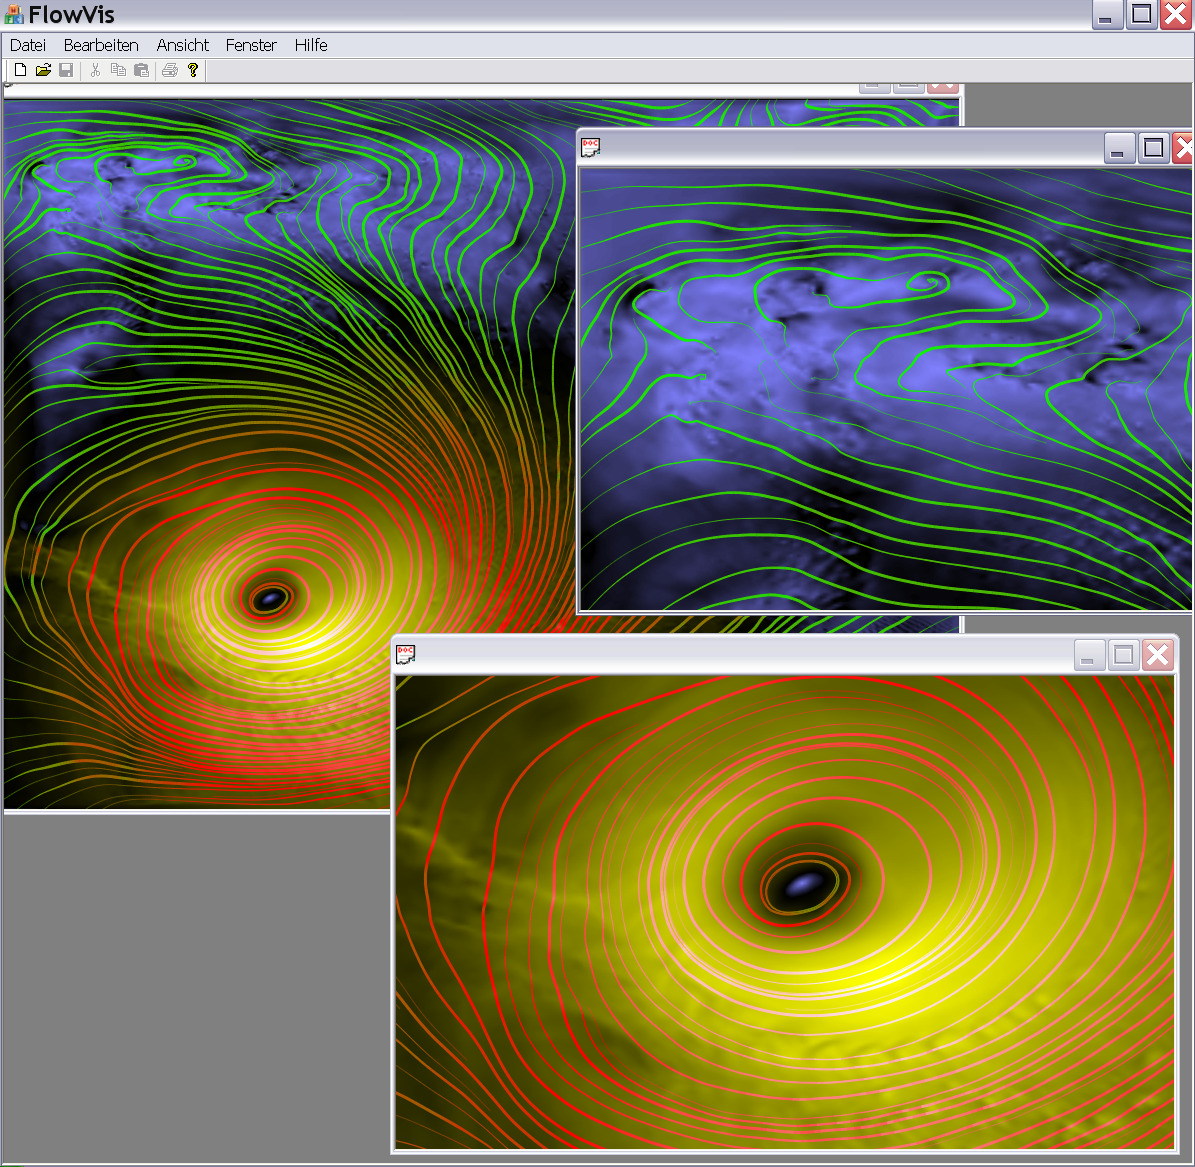Open the Hilfe menu
Viewport: 1195px width, 1167px height.
pos(311,45)
